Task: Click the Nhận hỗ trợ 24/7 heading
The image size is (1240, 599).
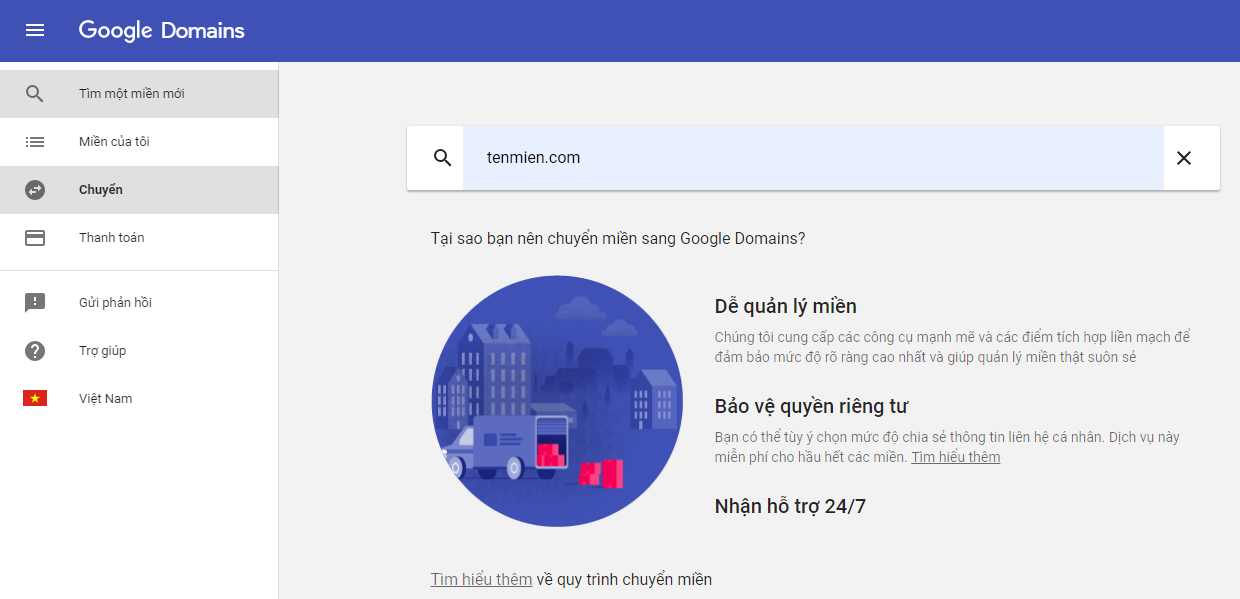Action: click(790, 506)
